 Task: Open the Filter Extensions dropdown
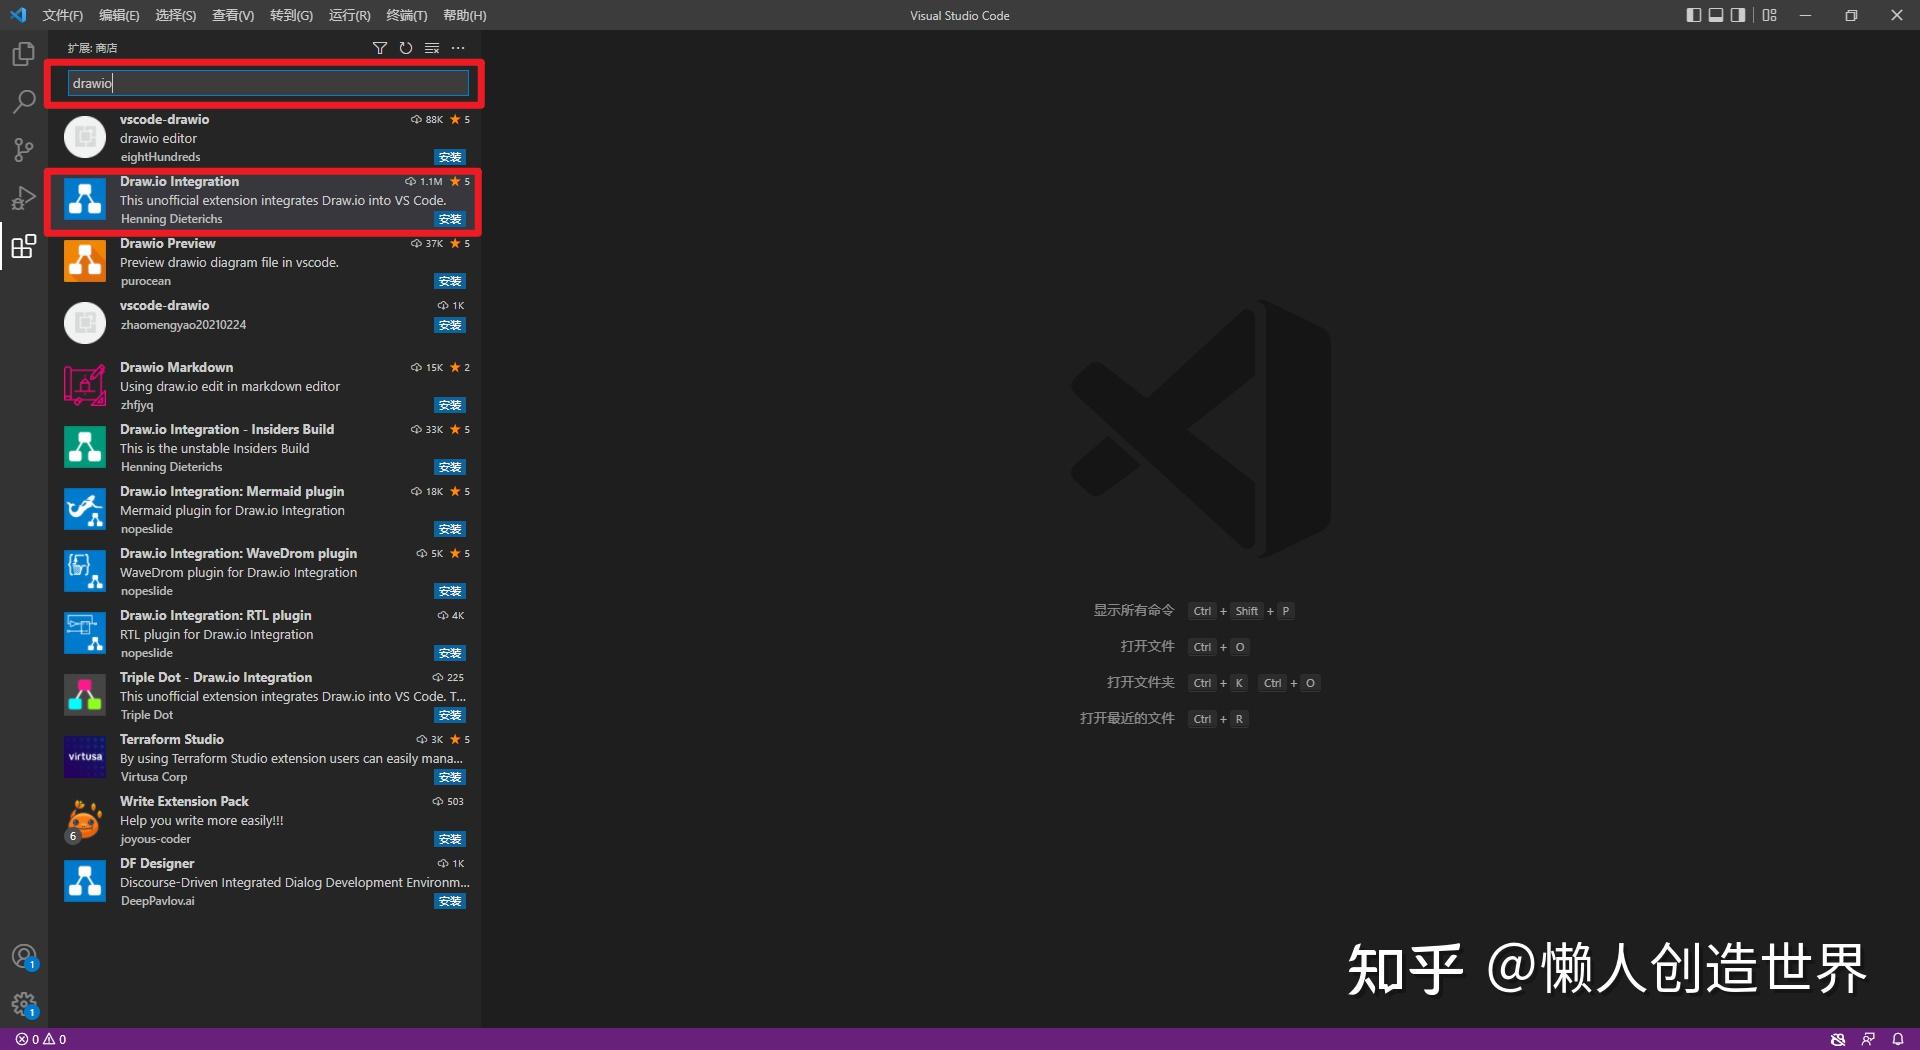(380, 47)
